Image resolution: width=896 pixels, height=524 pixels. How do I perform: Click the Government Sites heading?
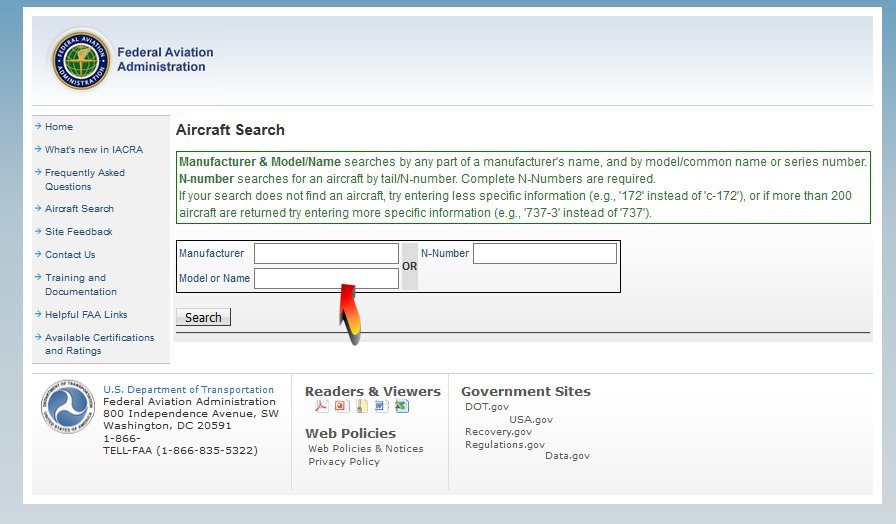coord(526,391)
